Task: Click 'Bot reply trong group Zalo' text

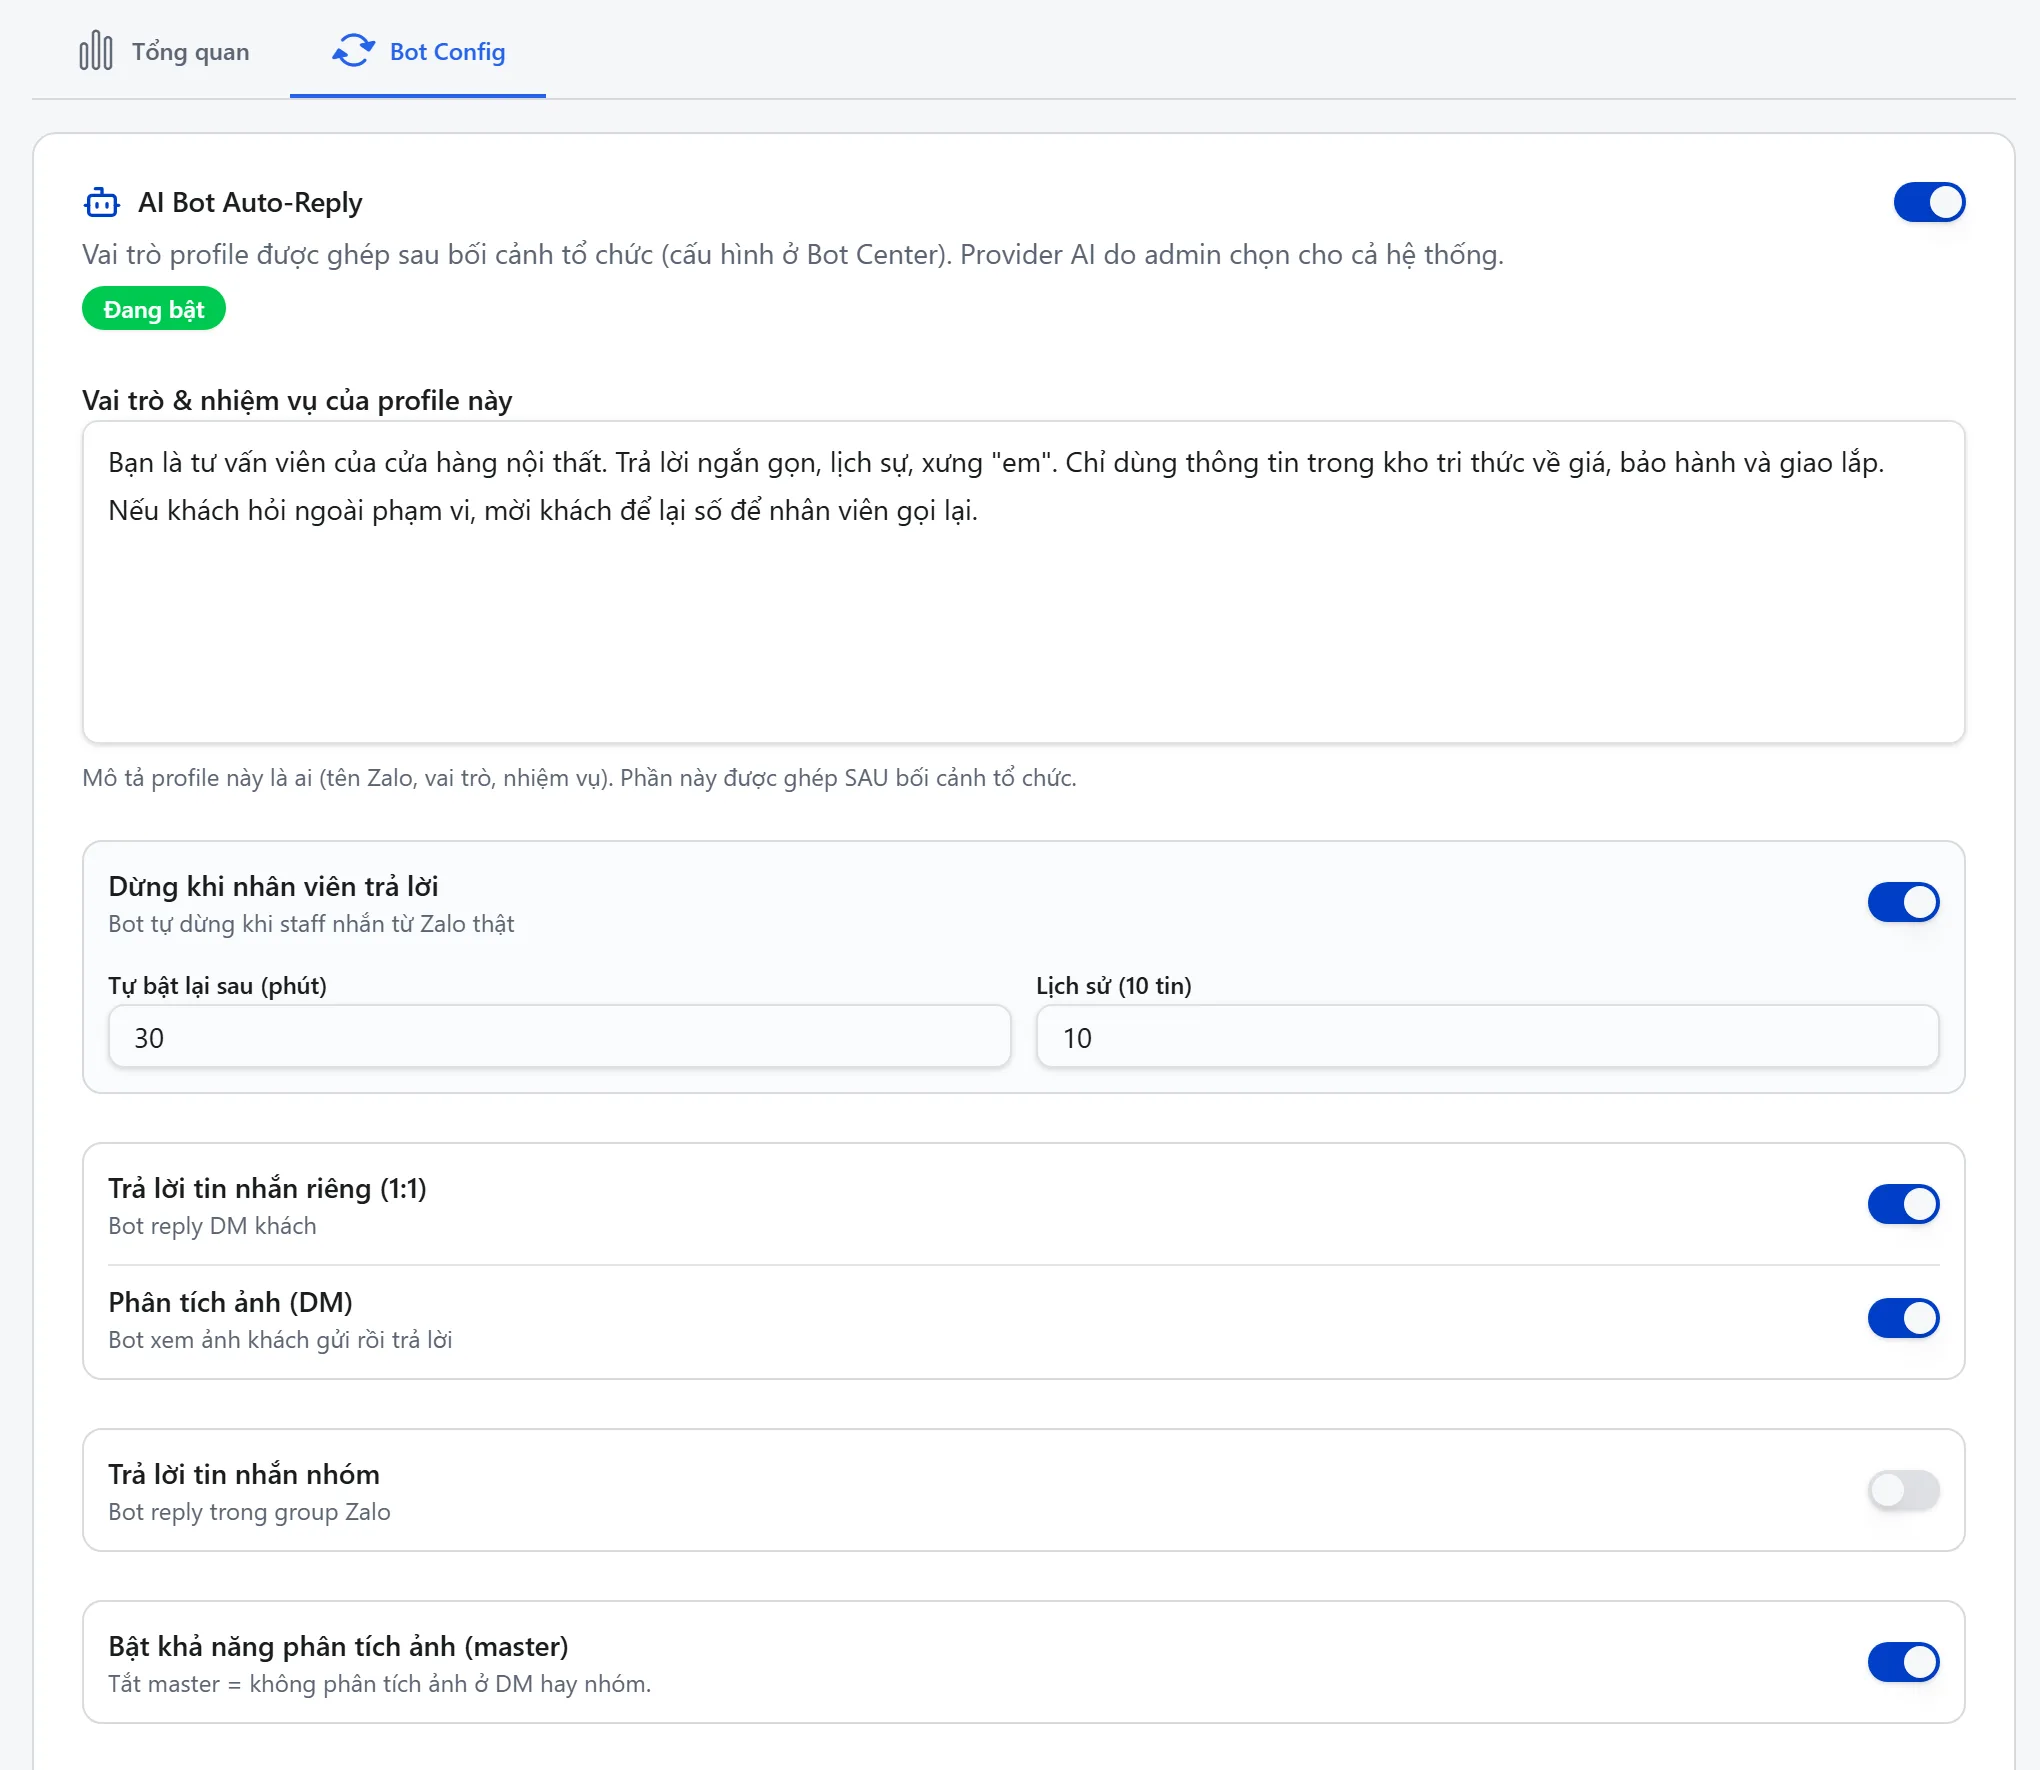Action: click(249, 1512)
